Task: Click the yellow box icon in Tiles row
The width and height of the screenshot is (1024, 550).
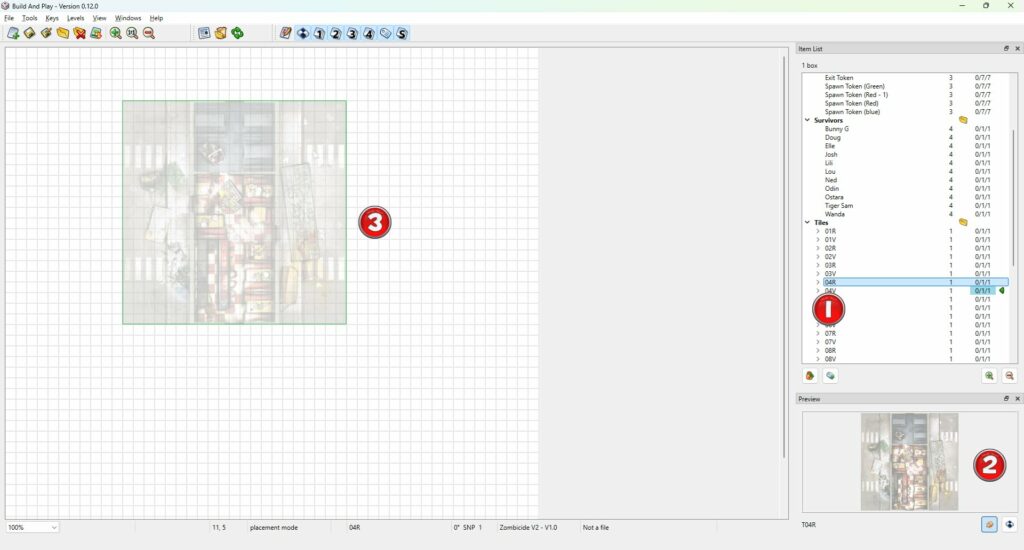Action: click(x=963, y=223)
